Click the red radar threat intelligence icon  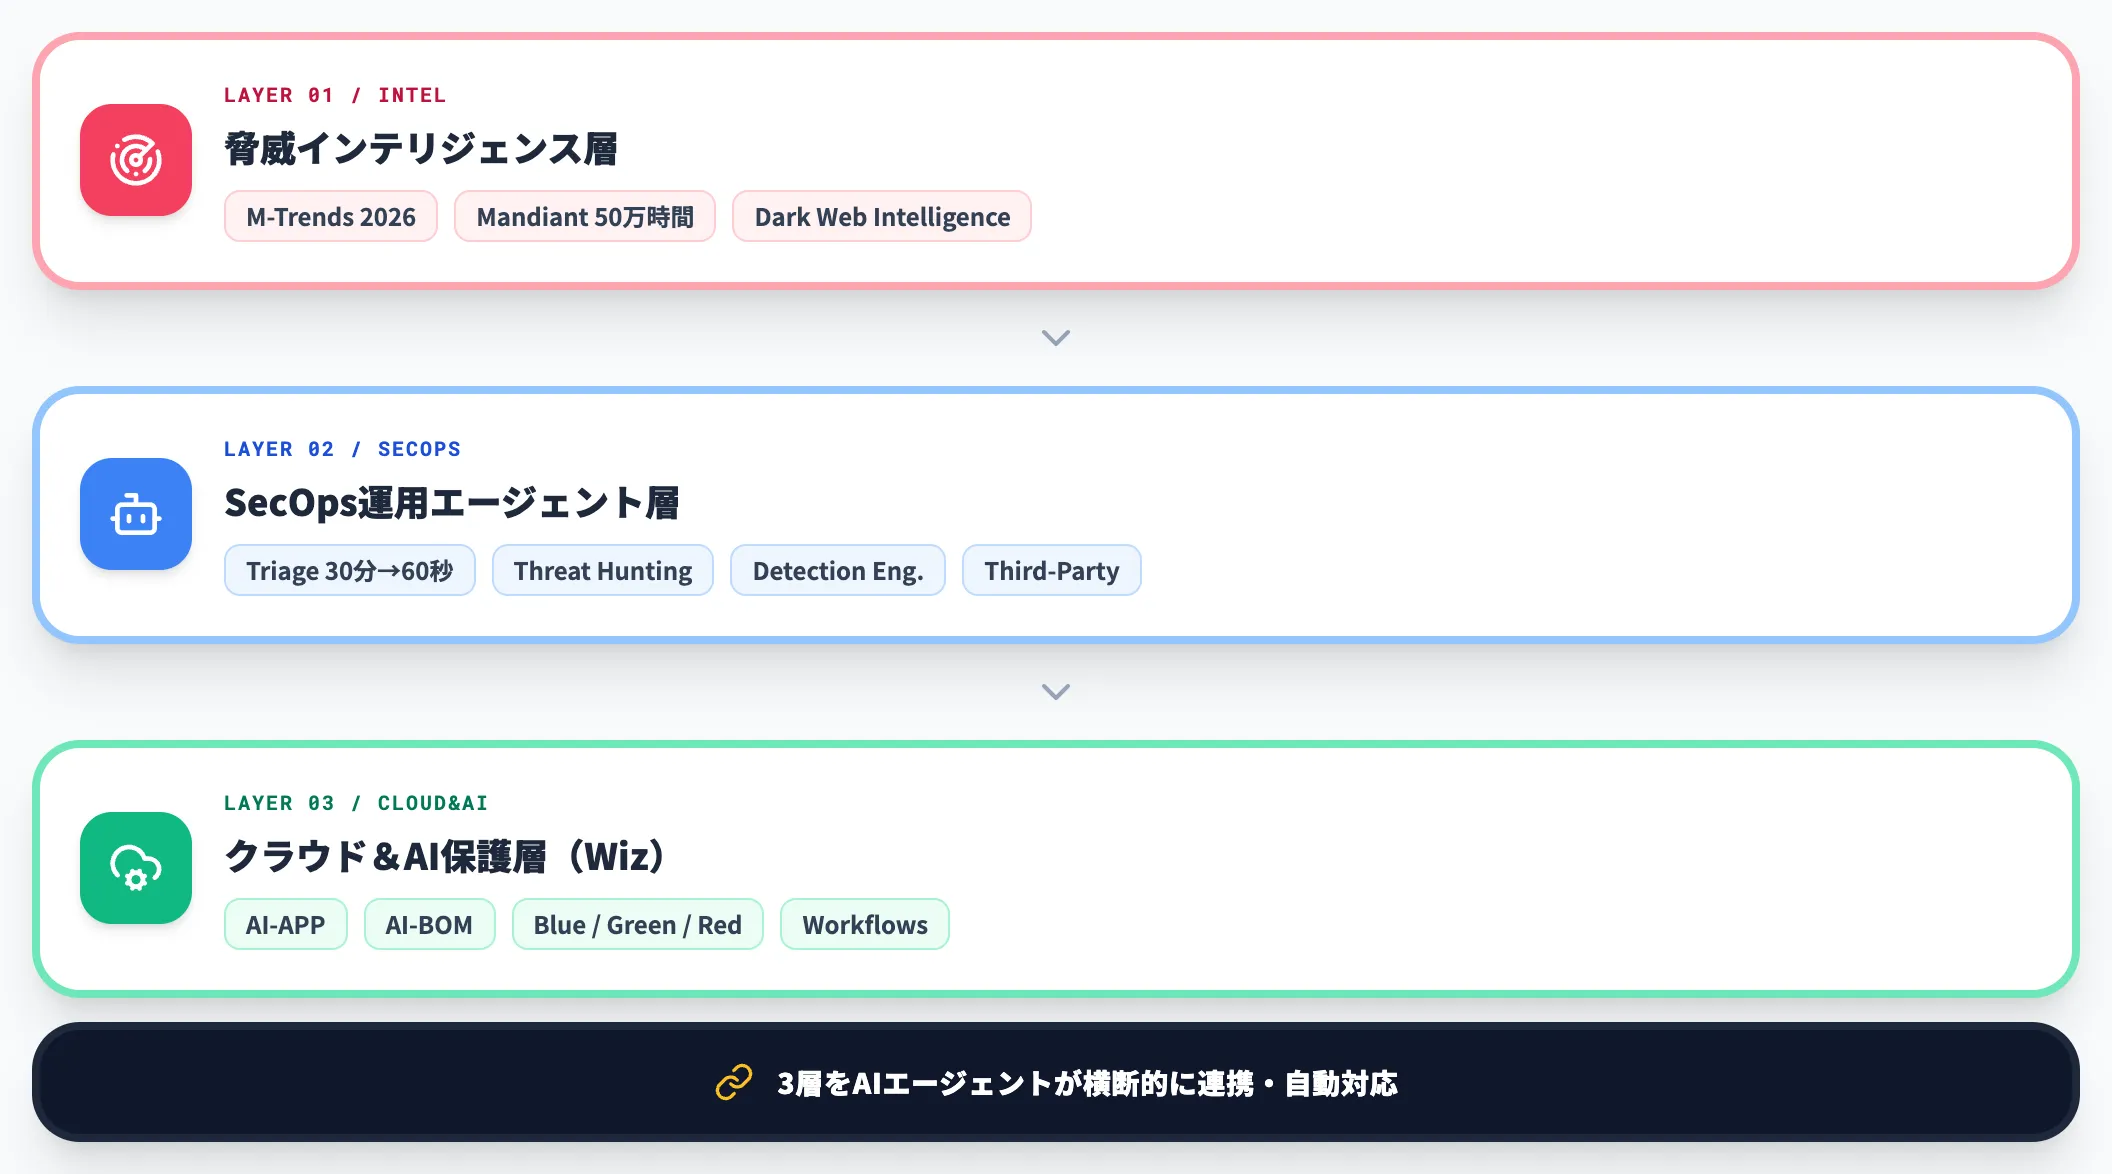(x=136, y=160)
